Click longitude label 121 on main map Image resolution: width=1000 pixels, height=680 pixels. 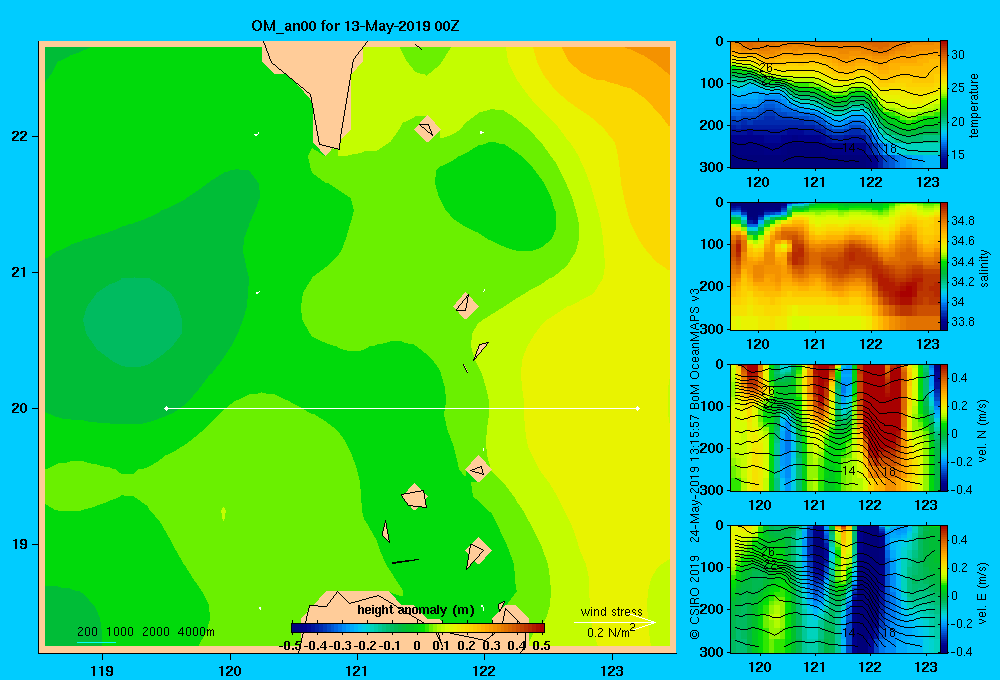point(357,670)
